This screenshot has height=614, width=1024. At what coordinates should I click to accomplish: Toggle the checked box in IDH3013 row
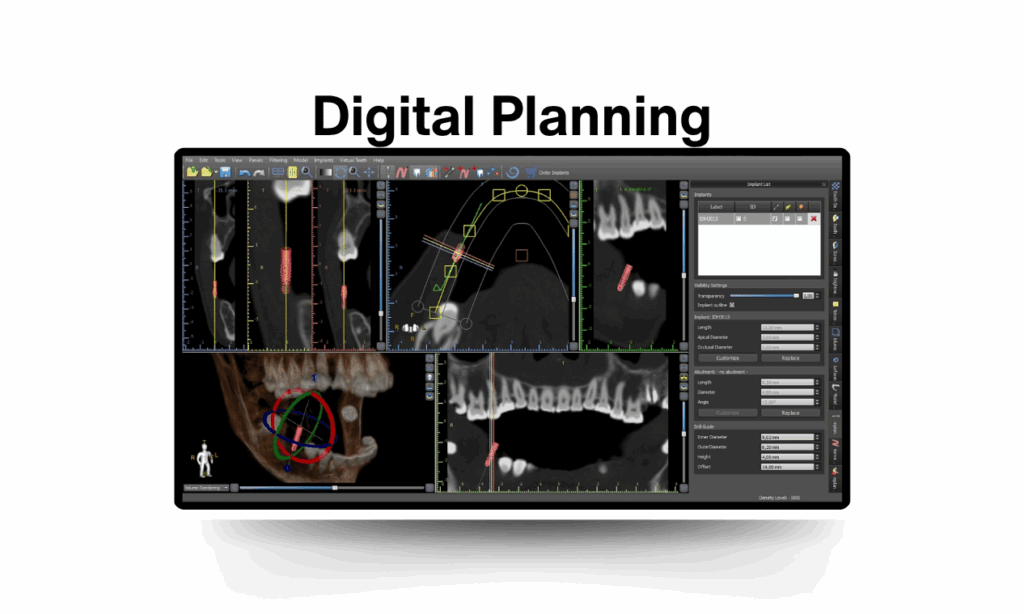773,218
